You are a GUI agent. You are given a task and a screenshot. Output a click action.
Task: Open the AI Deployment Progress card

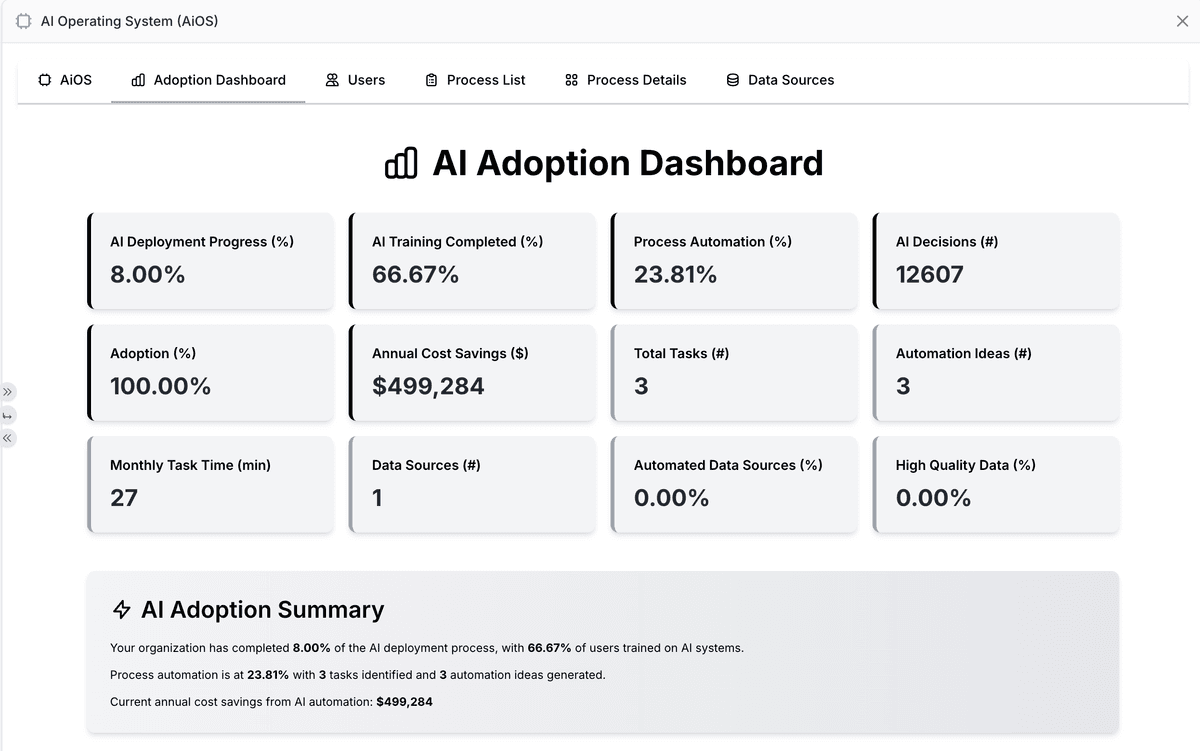click(x=211, y=260)
